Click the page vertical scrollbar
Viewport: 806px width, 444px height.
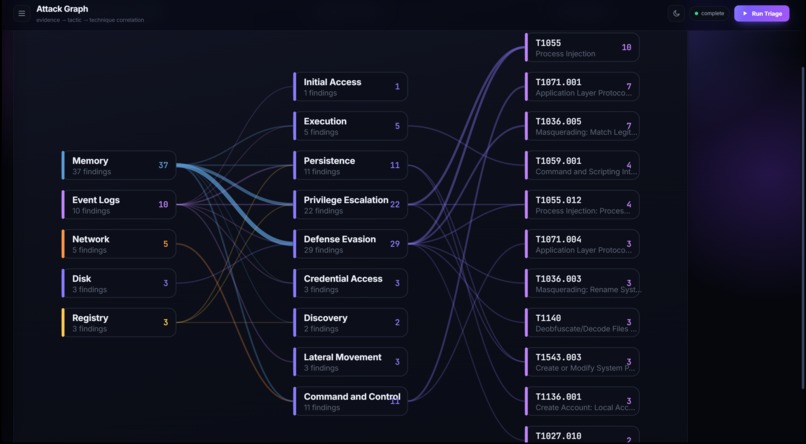click(803, 228)
